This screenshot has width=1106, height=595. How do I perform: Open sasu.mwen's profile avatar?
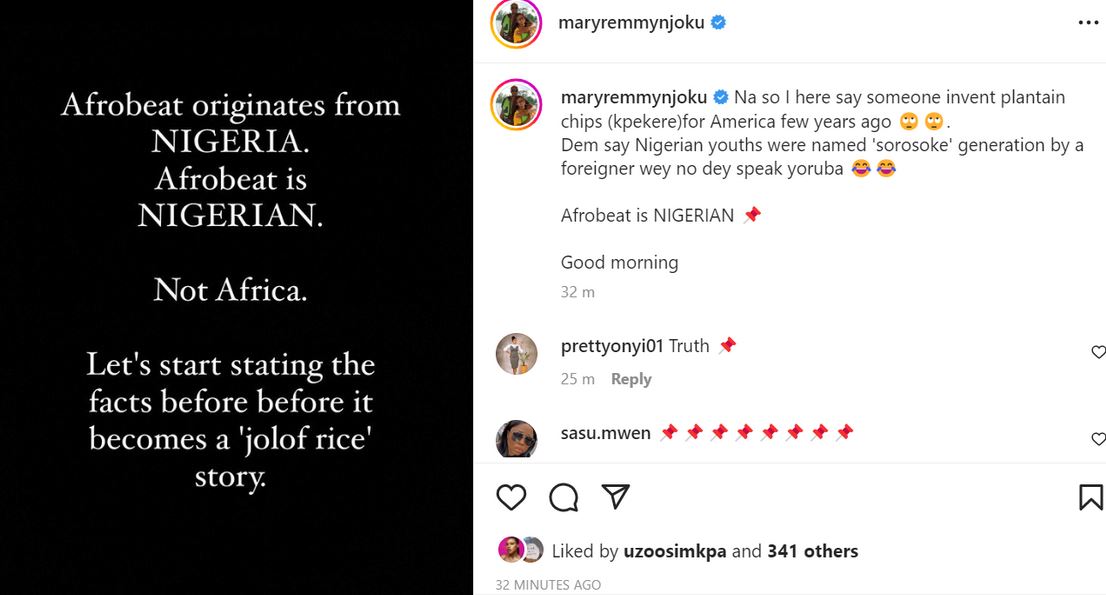coord(517,440)
